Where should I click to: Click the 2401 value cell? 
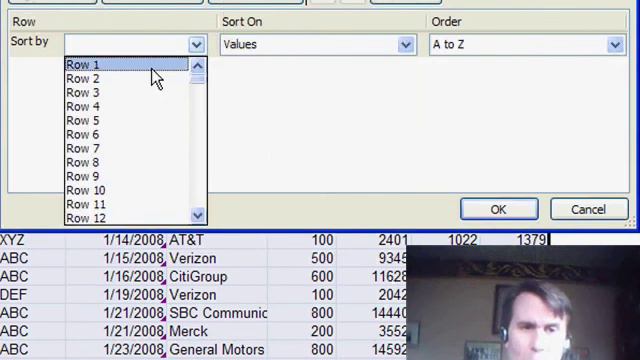tap(373, 240)
